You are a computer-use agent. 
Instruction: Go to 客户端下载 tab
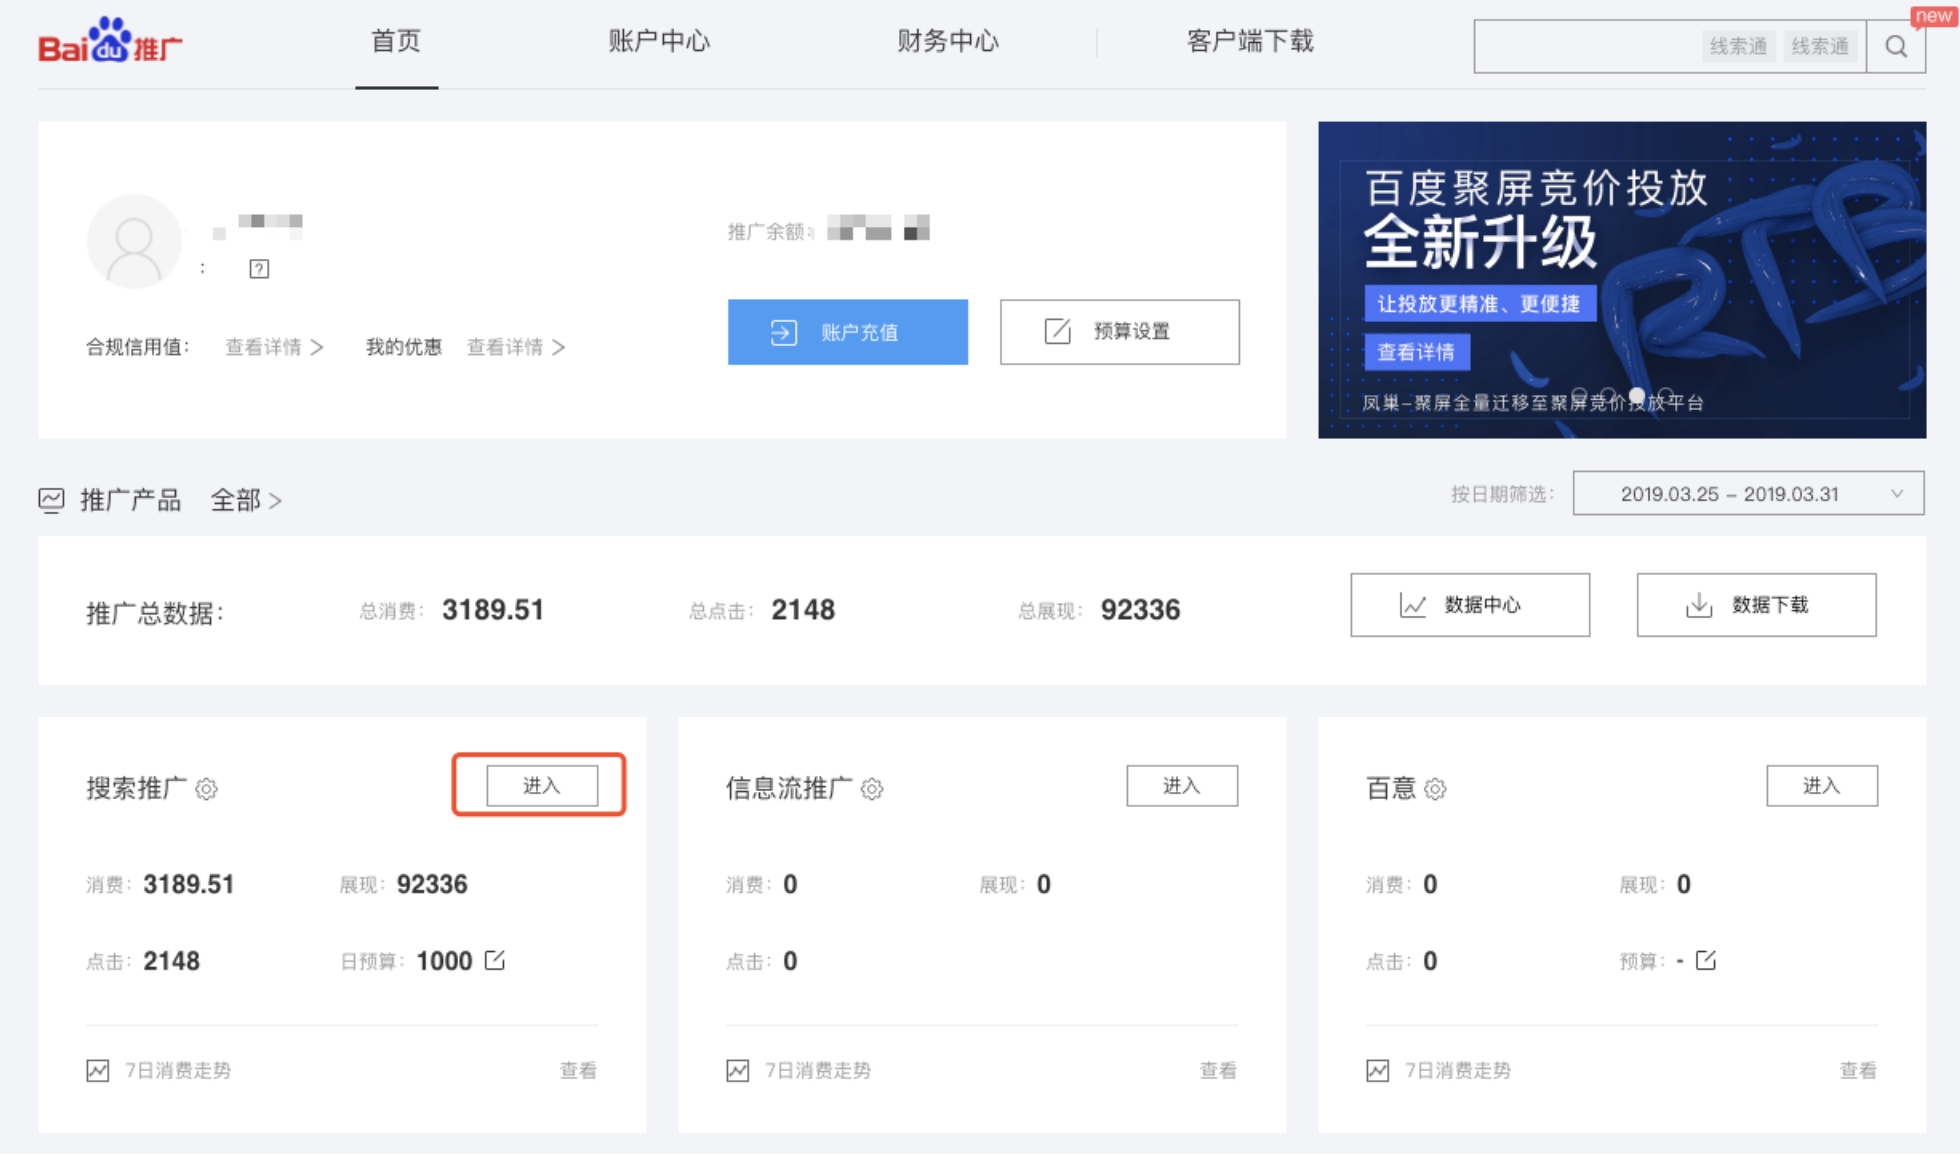(x=1250, y=41)
